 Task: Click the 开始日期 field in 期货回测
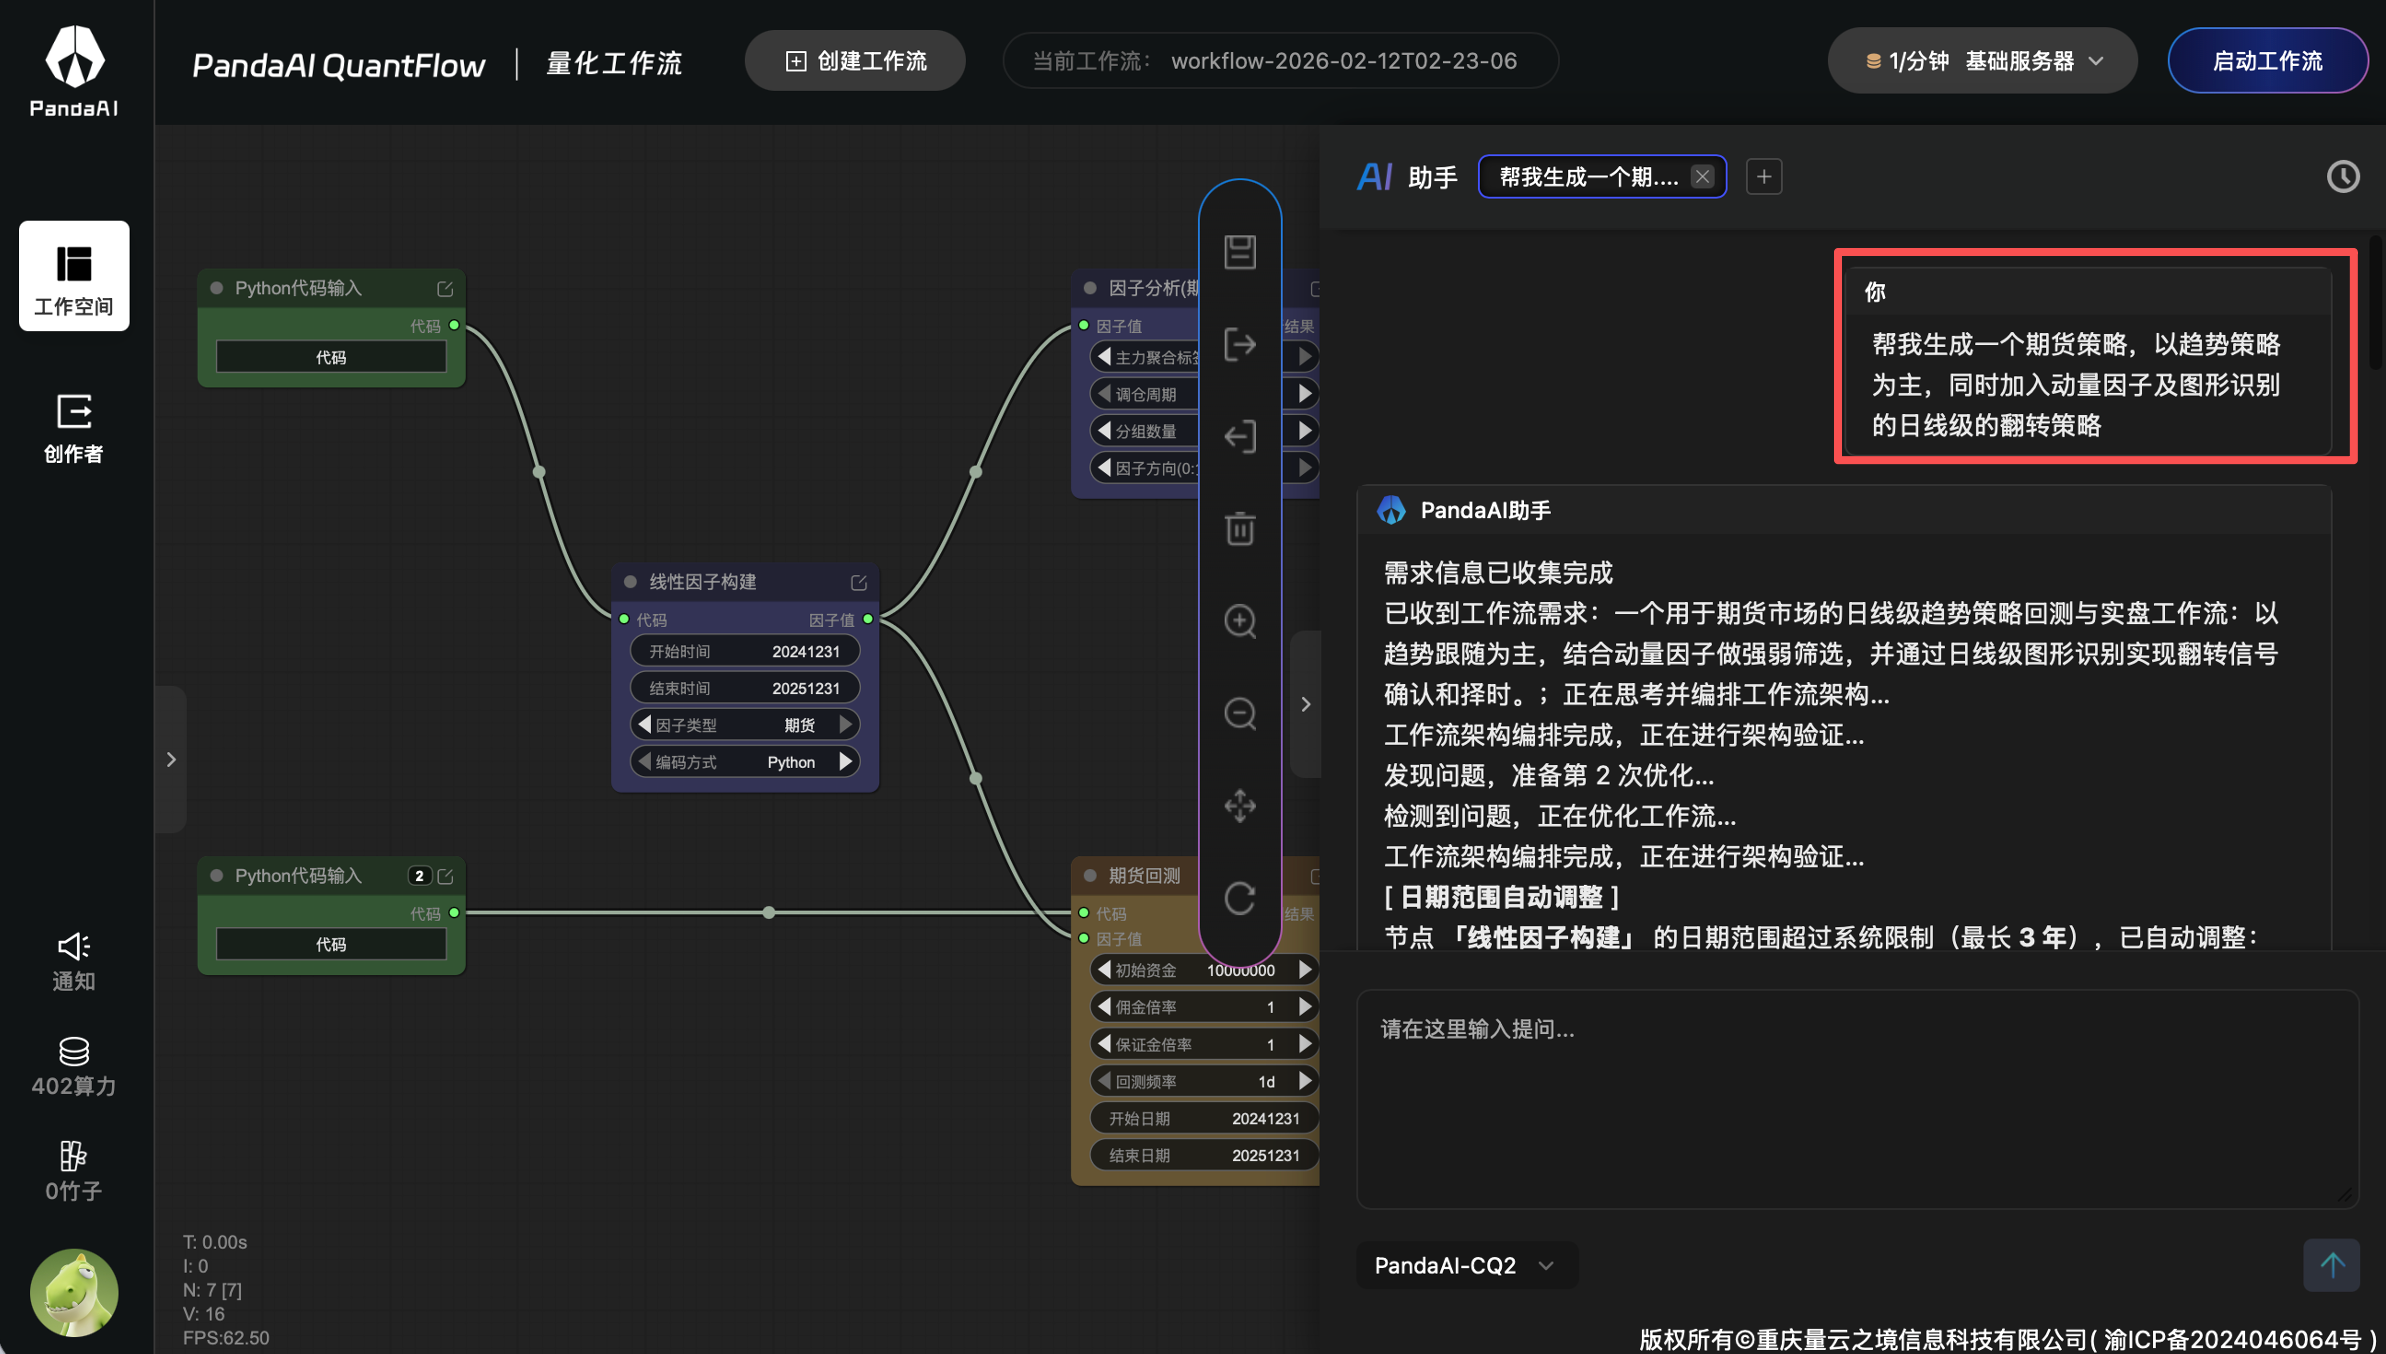click(1204, 1118)
